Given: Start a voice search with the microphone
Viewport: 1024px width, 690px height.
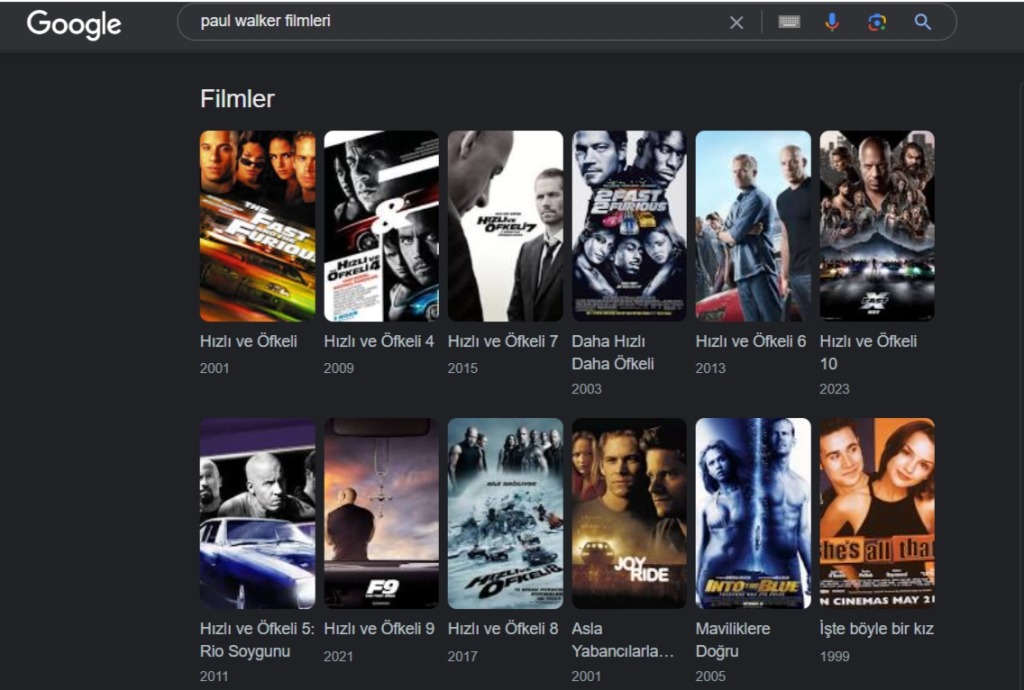Looking at the screenshot, I should pos(832,22).
